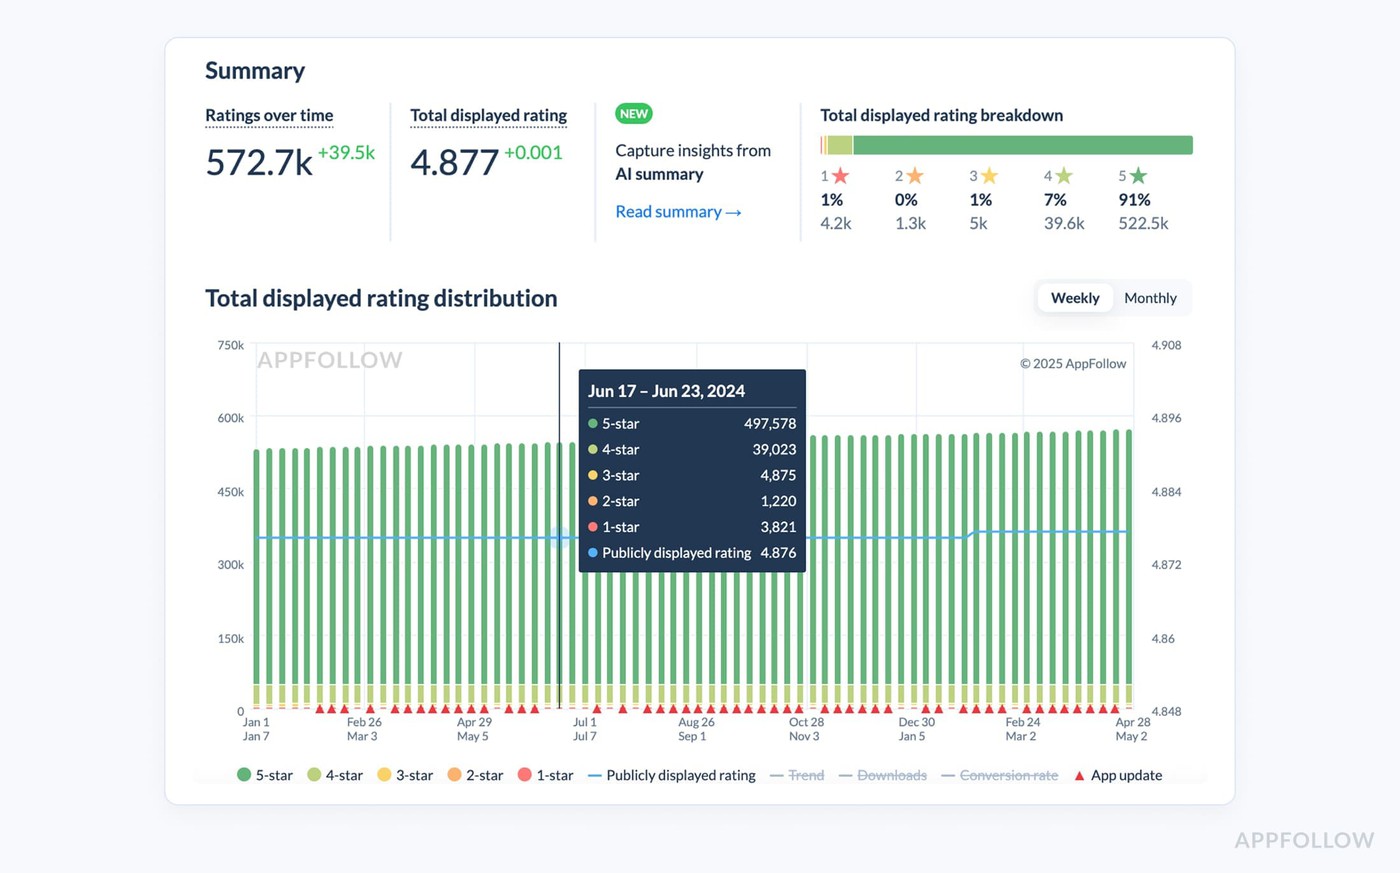The image size is (1400, 873).
Task: Toggle 5-star series in chart legend
Action: (265, 775)
